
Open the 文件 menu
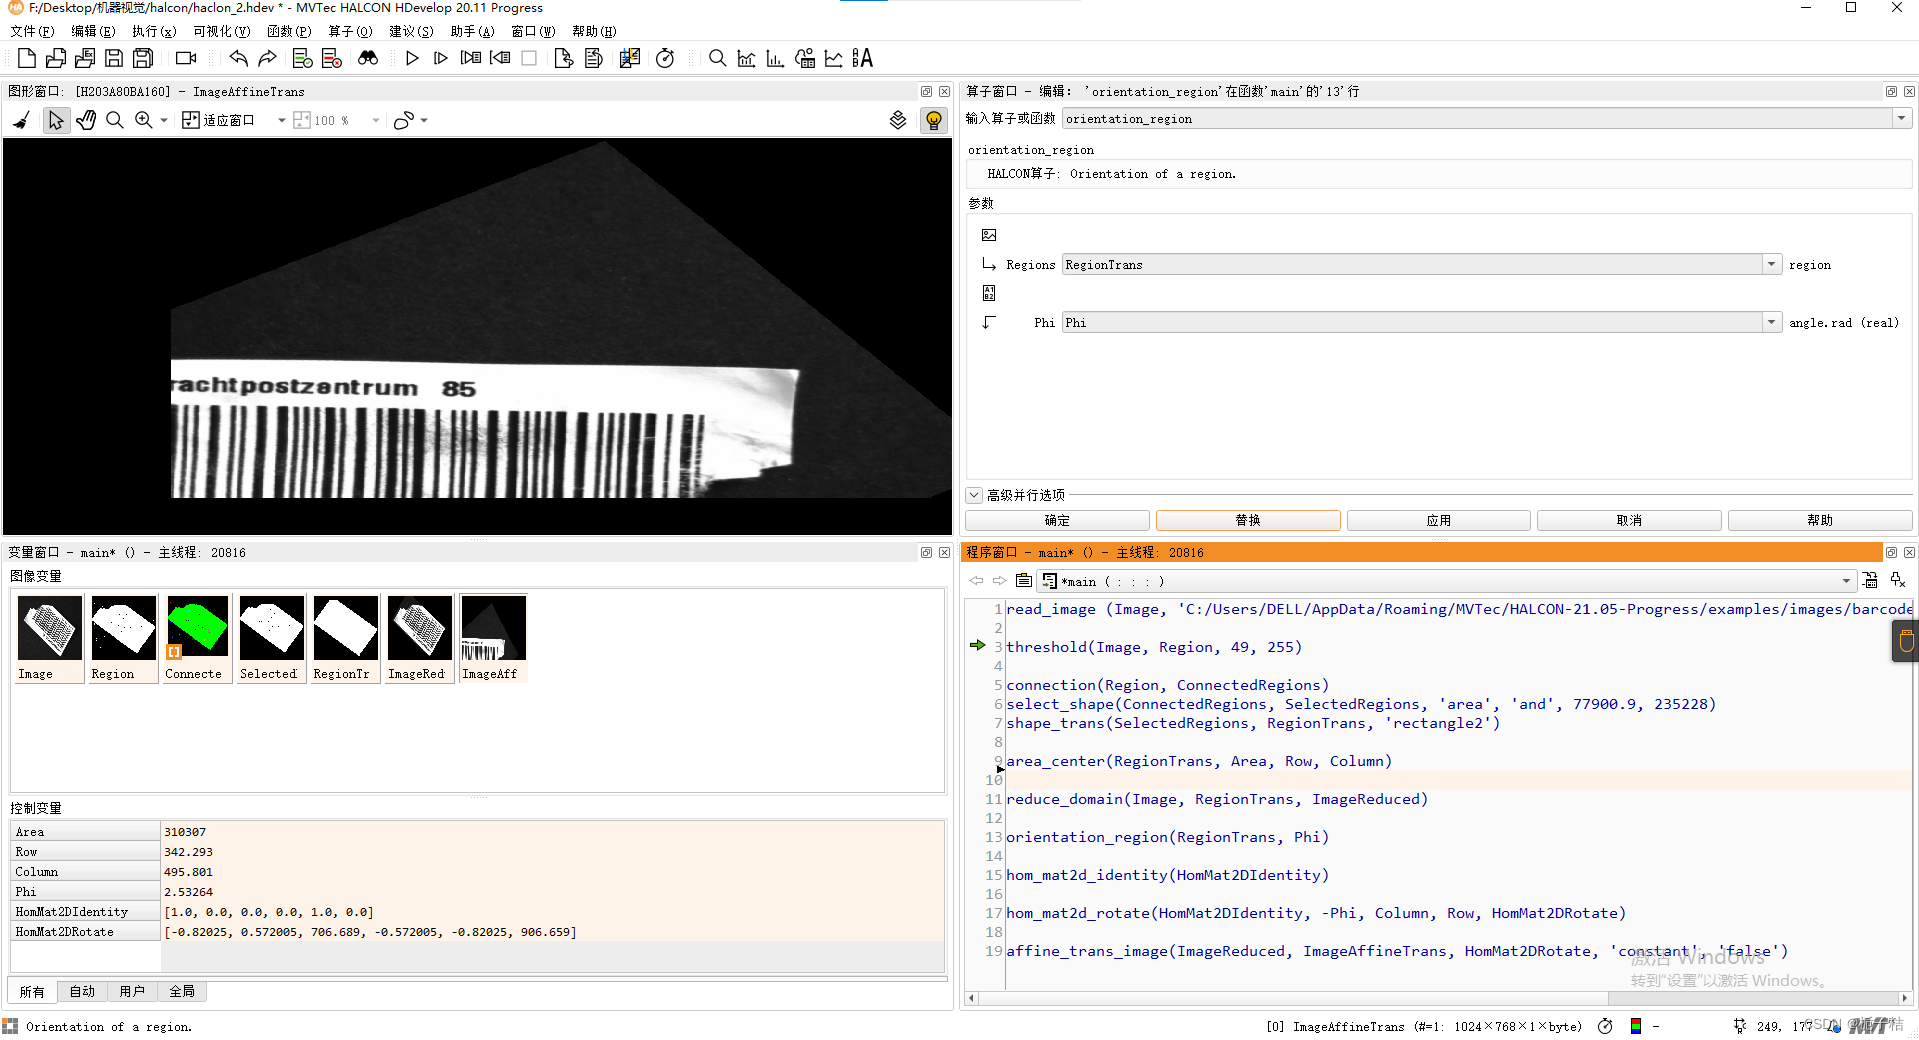32,31
